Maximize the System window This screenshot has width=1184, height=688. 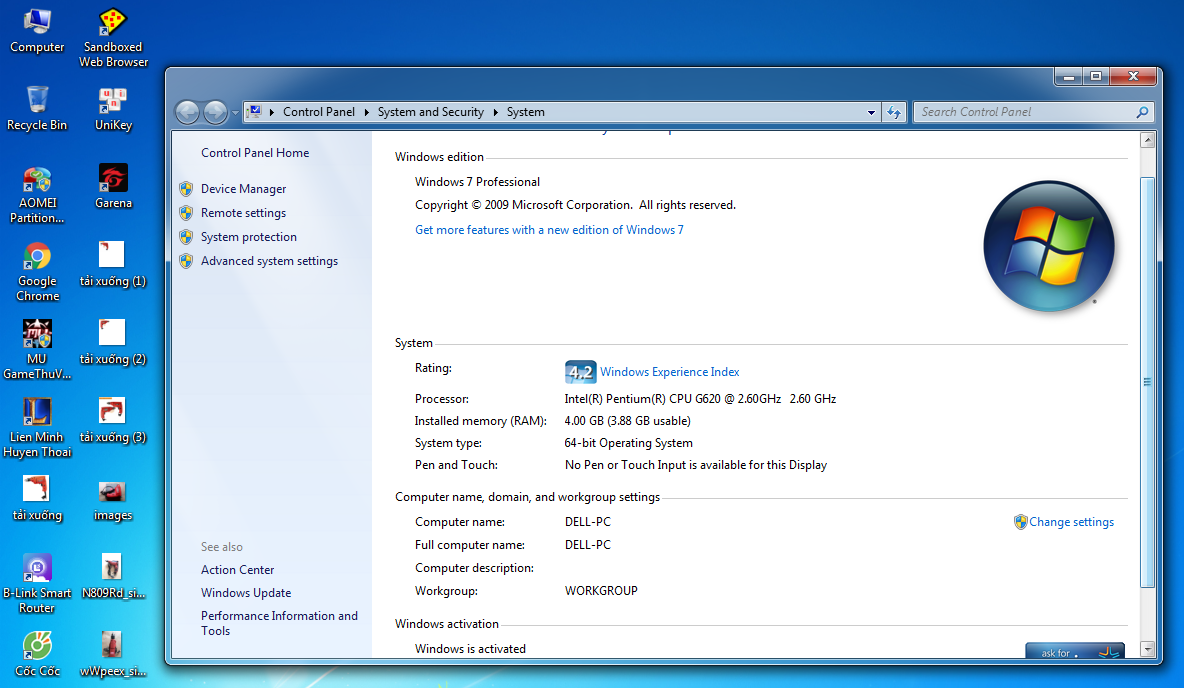(1096, 76)
